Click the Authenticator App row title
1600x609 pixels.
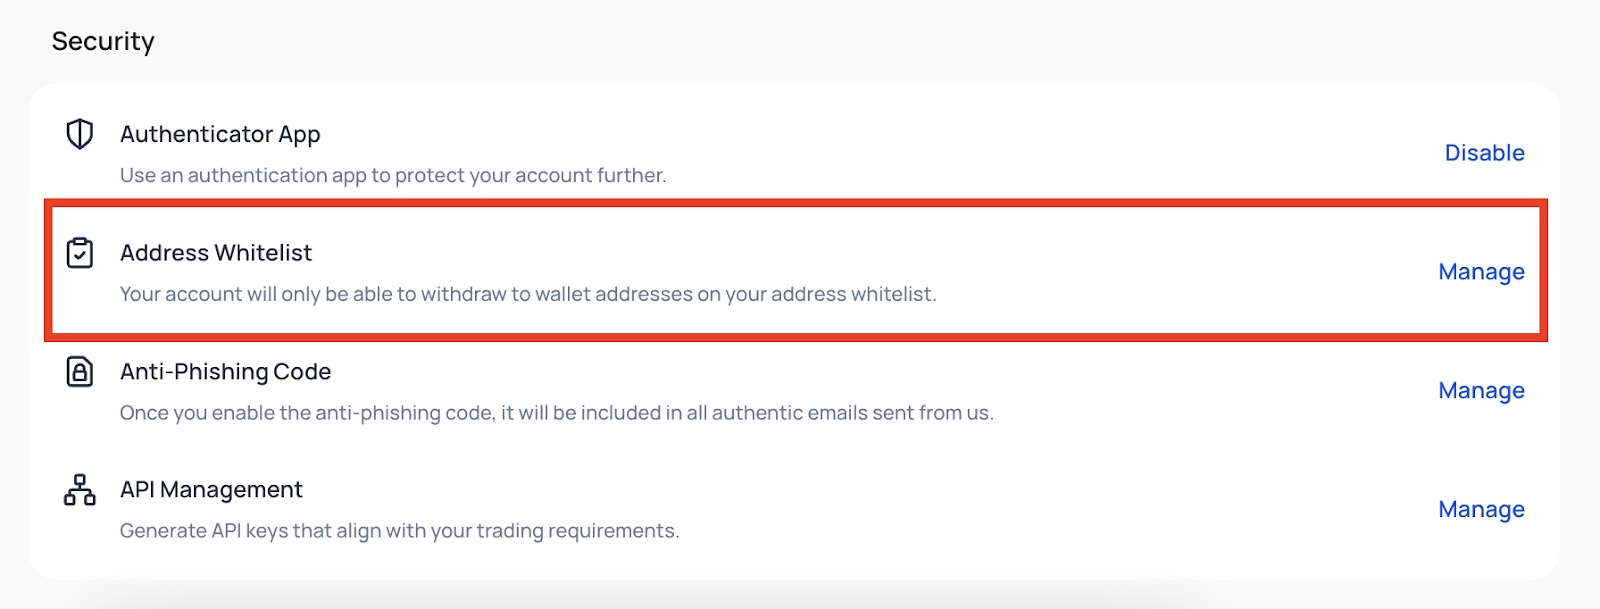(x=220, y=133)
